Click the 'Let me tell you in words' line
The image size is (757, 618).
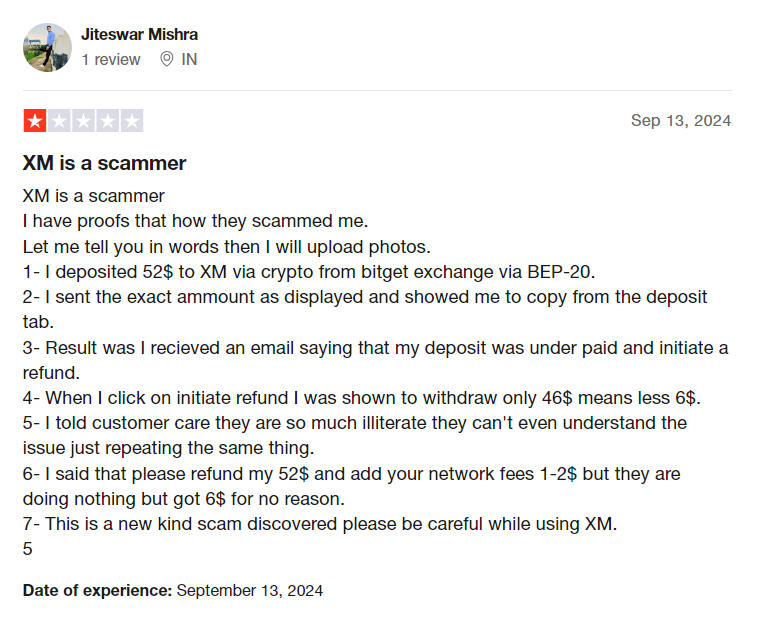[226, 247]
